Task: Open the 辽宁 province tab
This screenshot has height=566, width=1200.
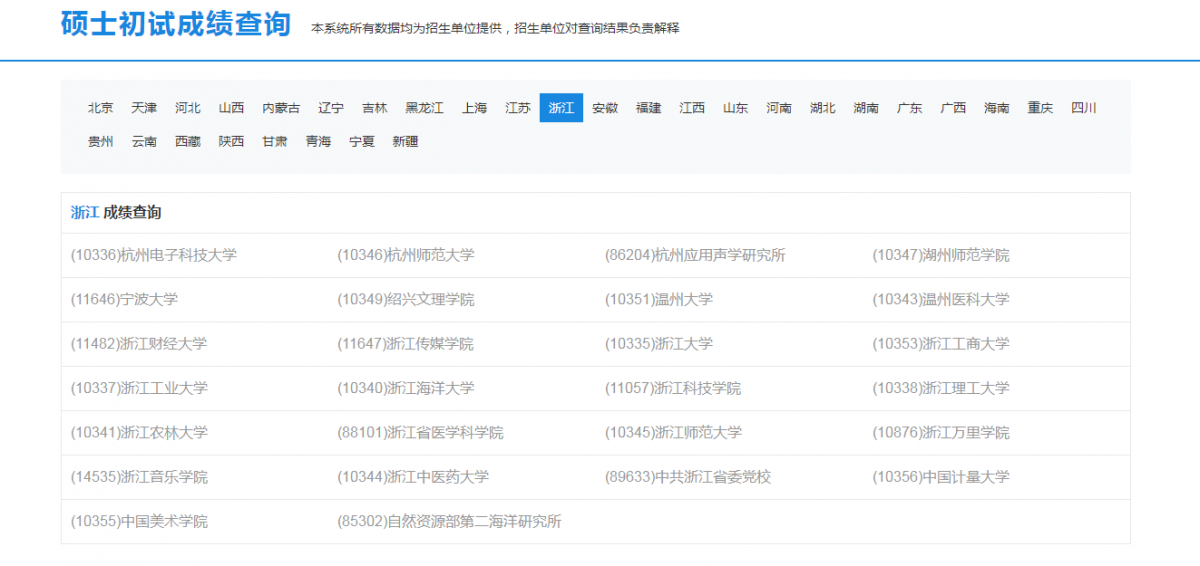Action: (x=331, y=108)
